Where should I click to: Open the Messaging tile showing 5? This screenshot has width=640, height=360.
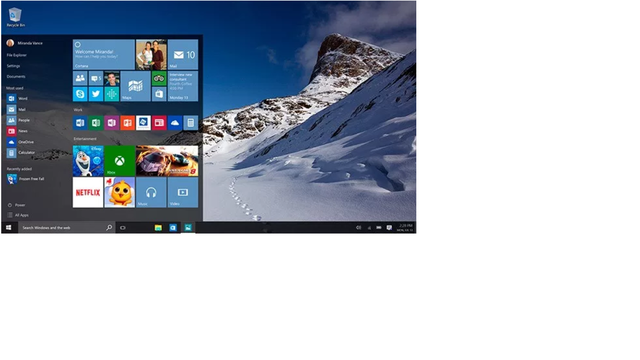click(96, 78)
